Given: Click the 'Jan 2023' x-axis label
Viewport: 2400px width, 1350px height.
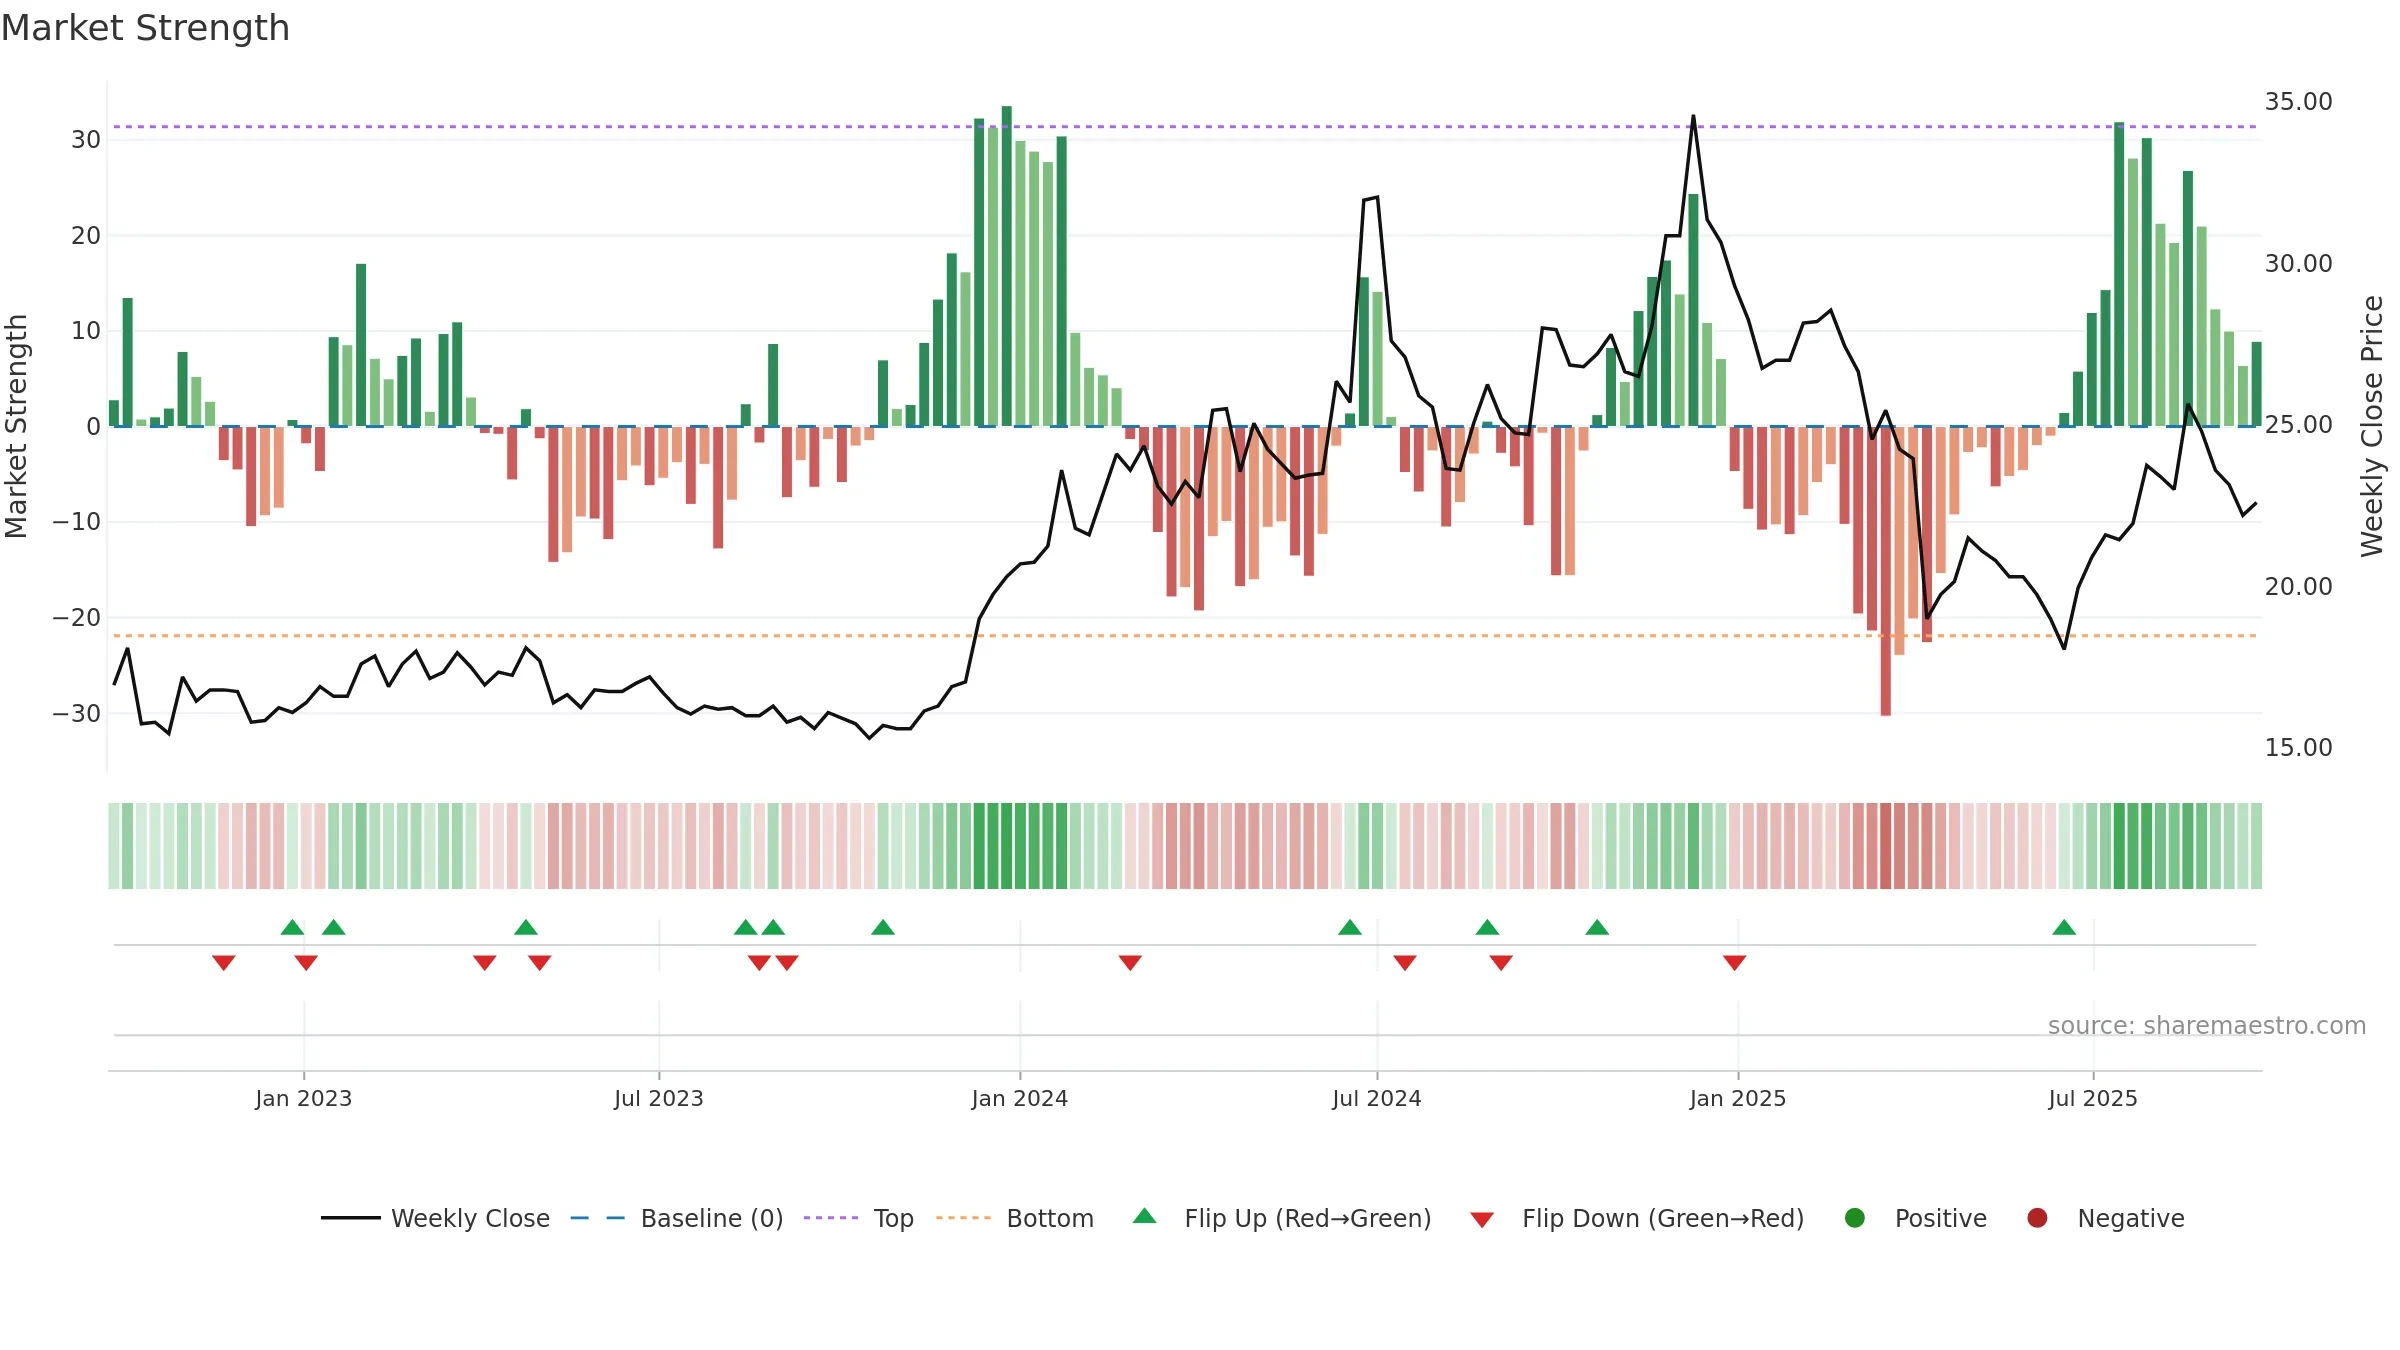Looking at the screenshot, I should pyautogui.click(x=304, y=1098).
